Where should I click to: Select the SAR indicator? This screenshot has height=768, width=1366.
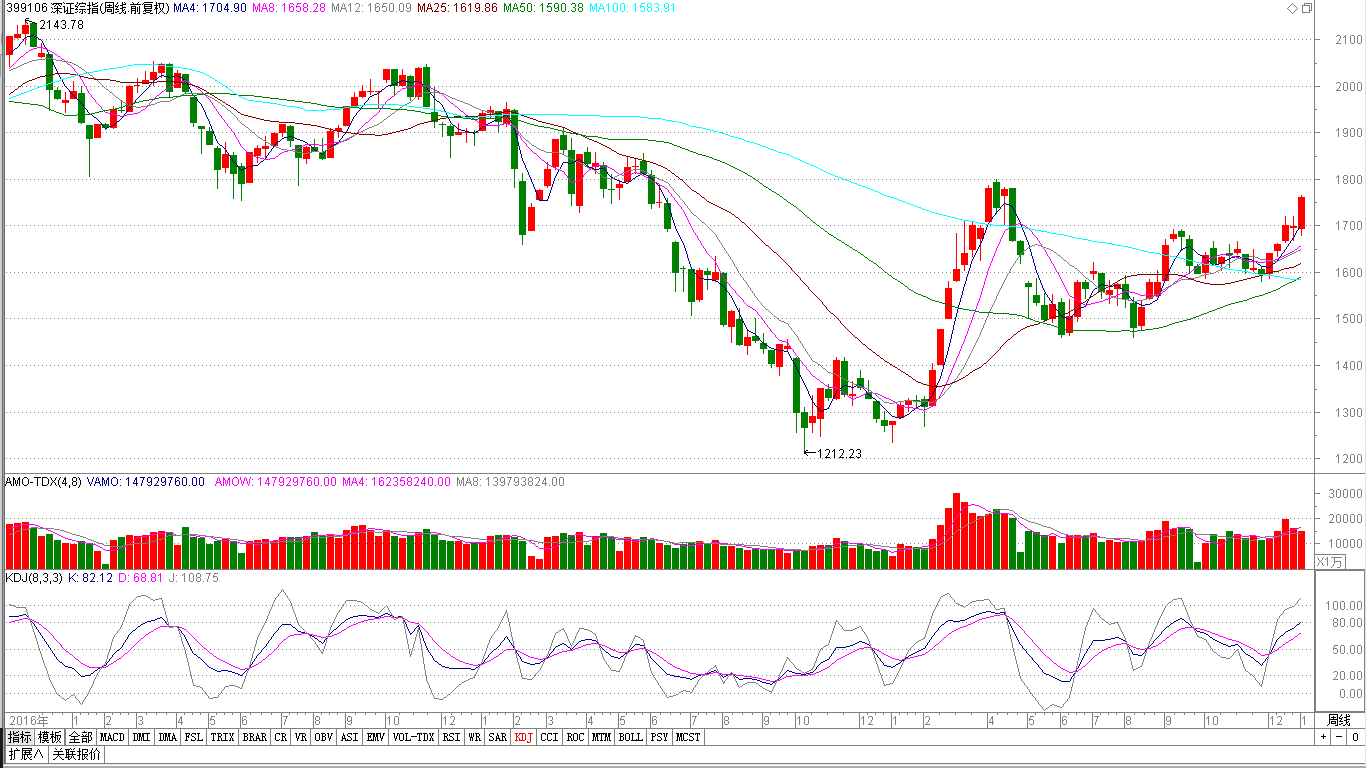(x=498, y=737)
